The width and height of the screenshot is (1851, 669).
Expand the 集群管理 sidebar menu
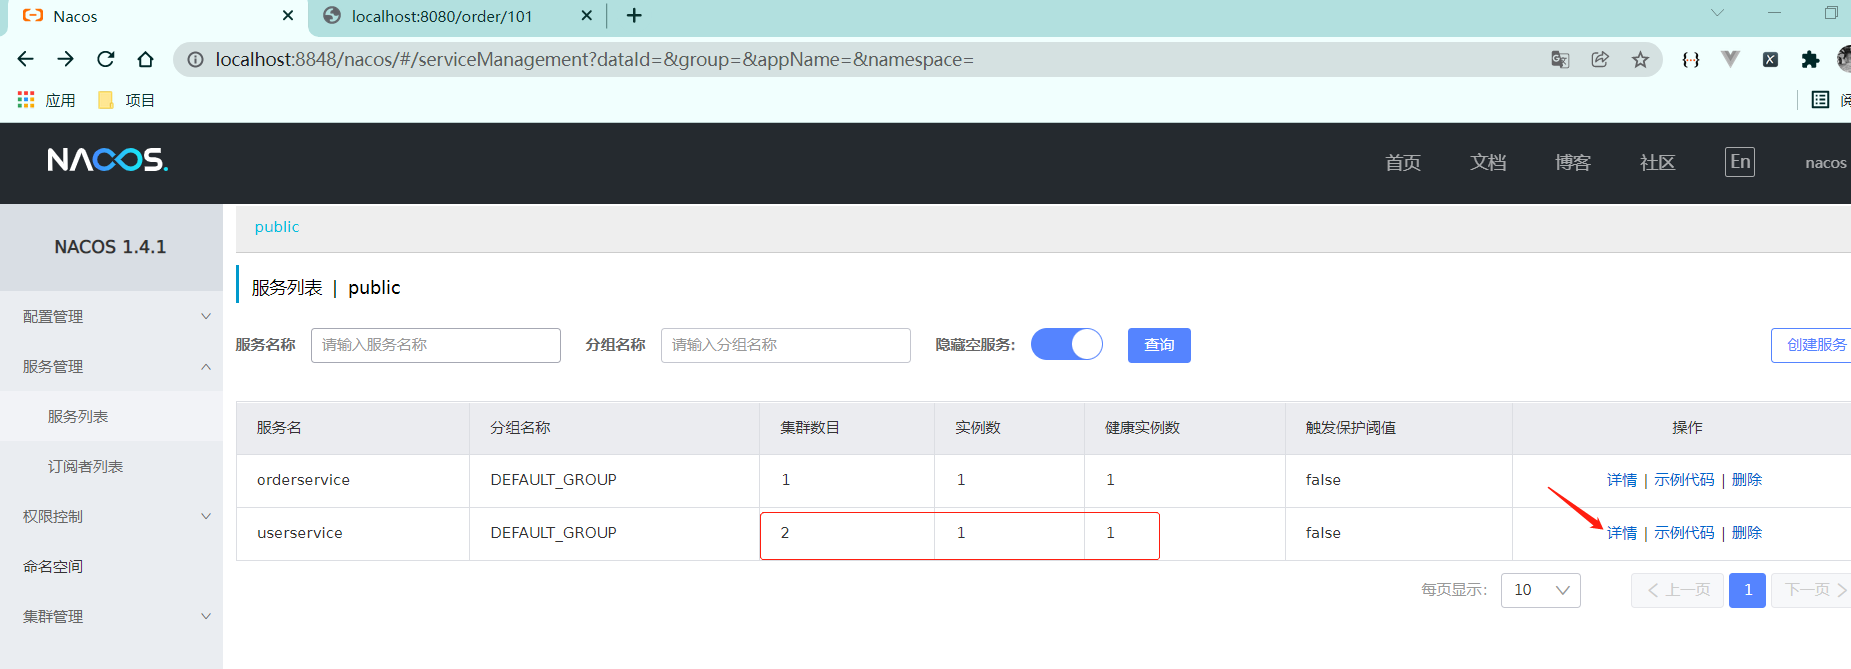pyautogui.click(x=111, y=616)
